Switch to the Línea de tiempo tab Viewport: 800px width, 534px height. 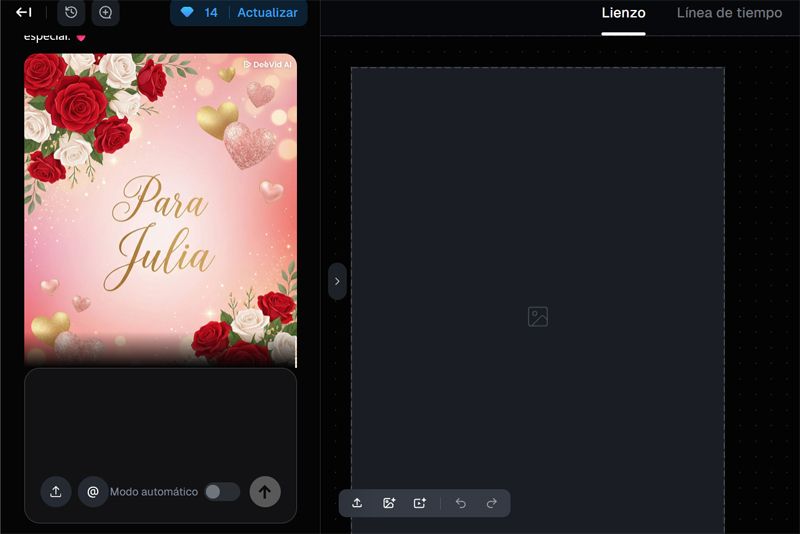[x=729, y=13]
